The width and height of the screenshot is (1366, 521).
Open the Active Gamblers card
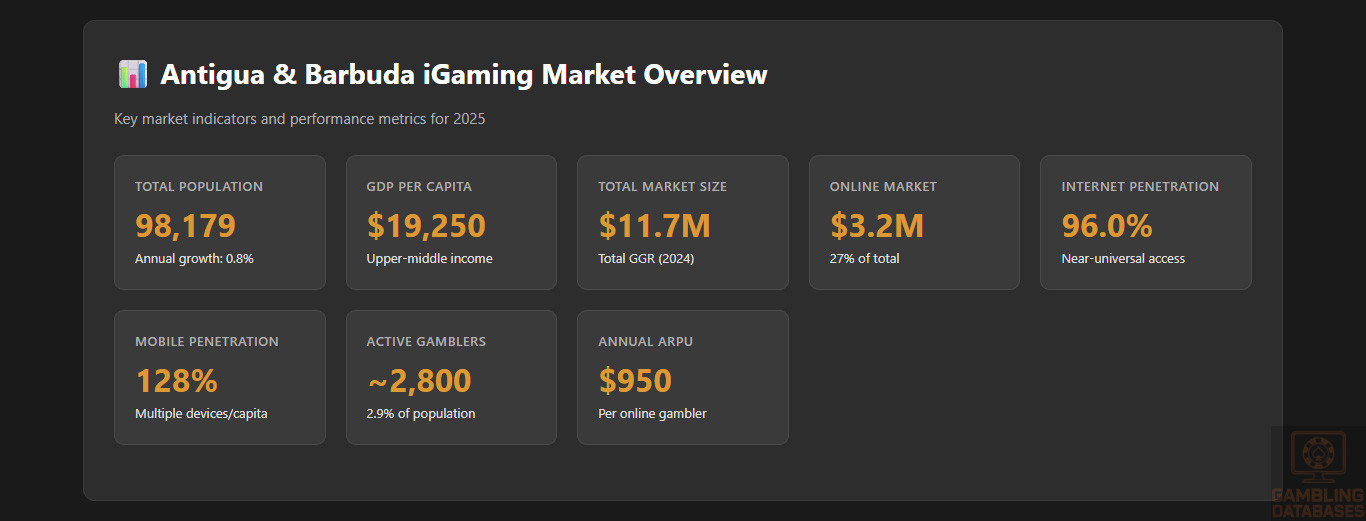pos(451,377)
